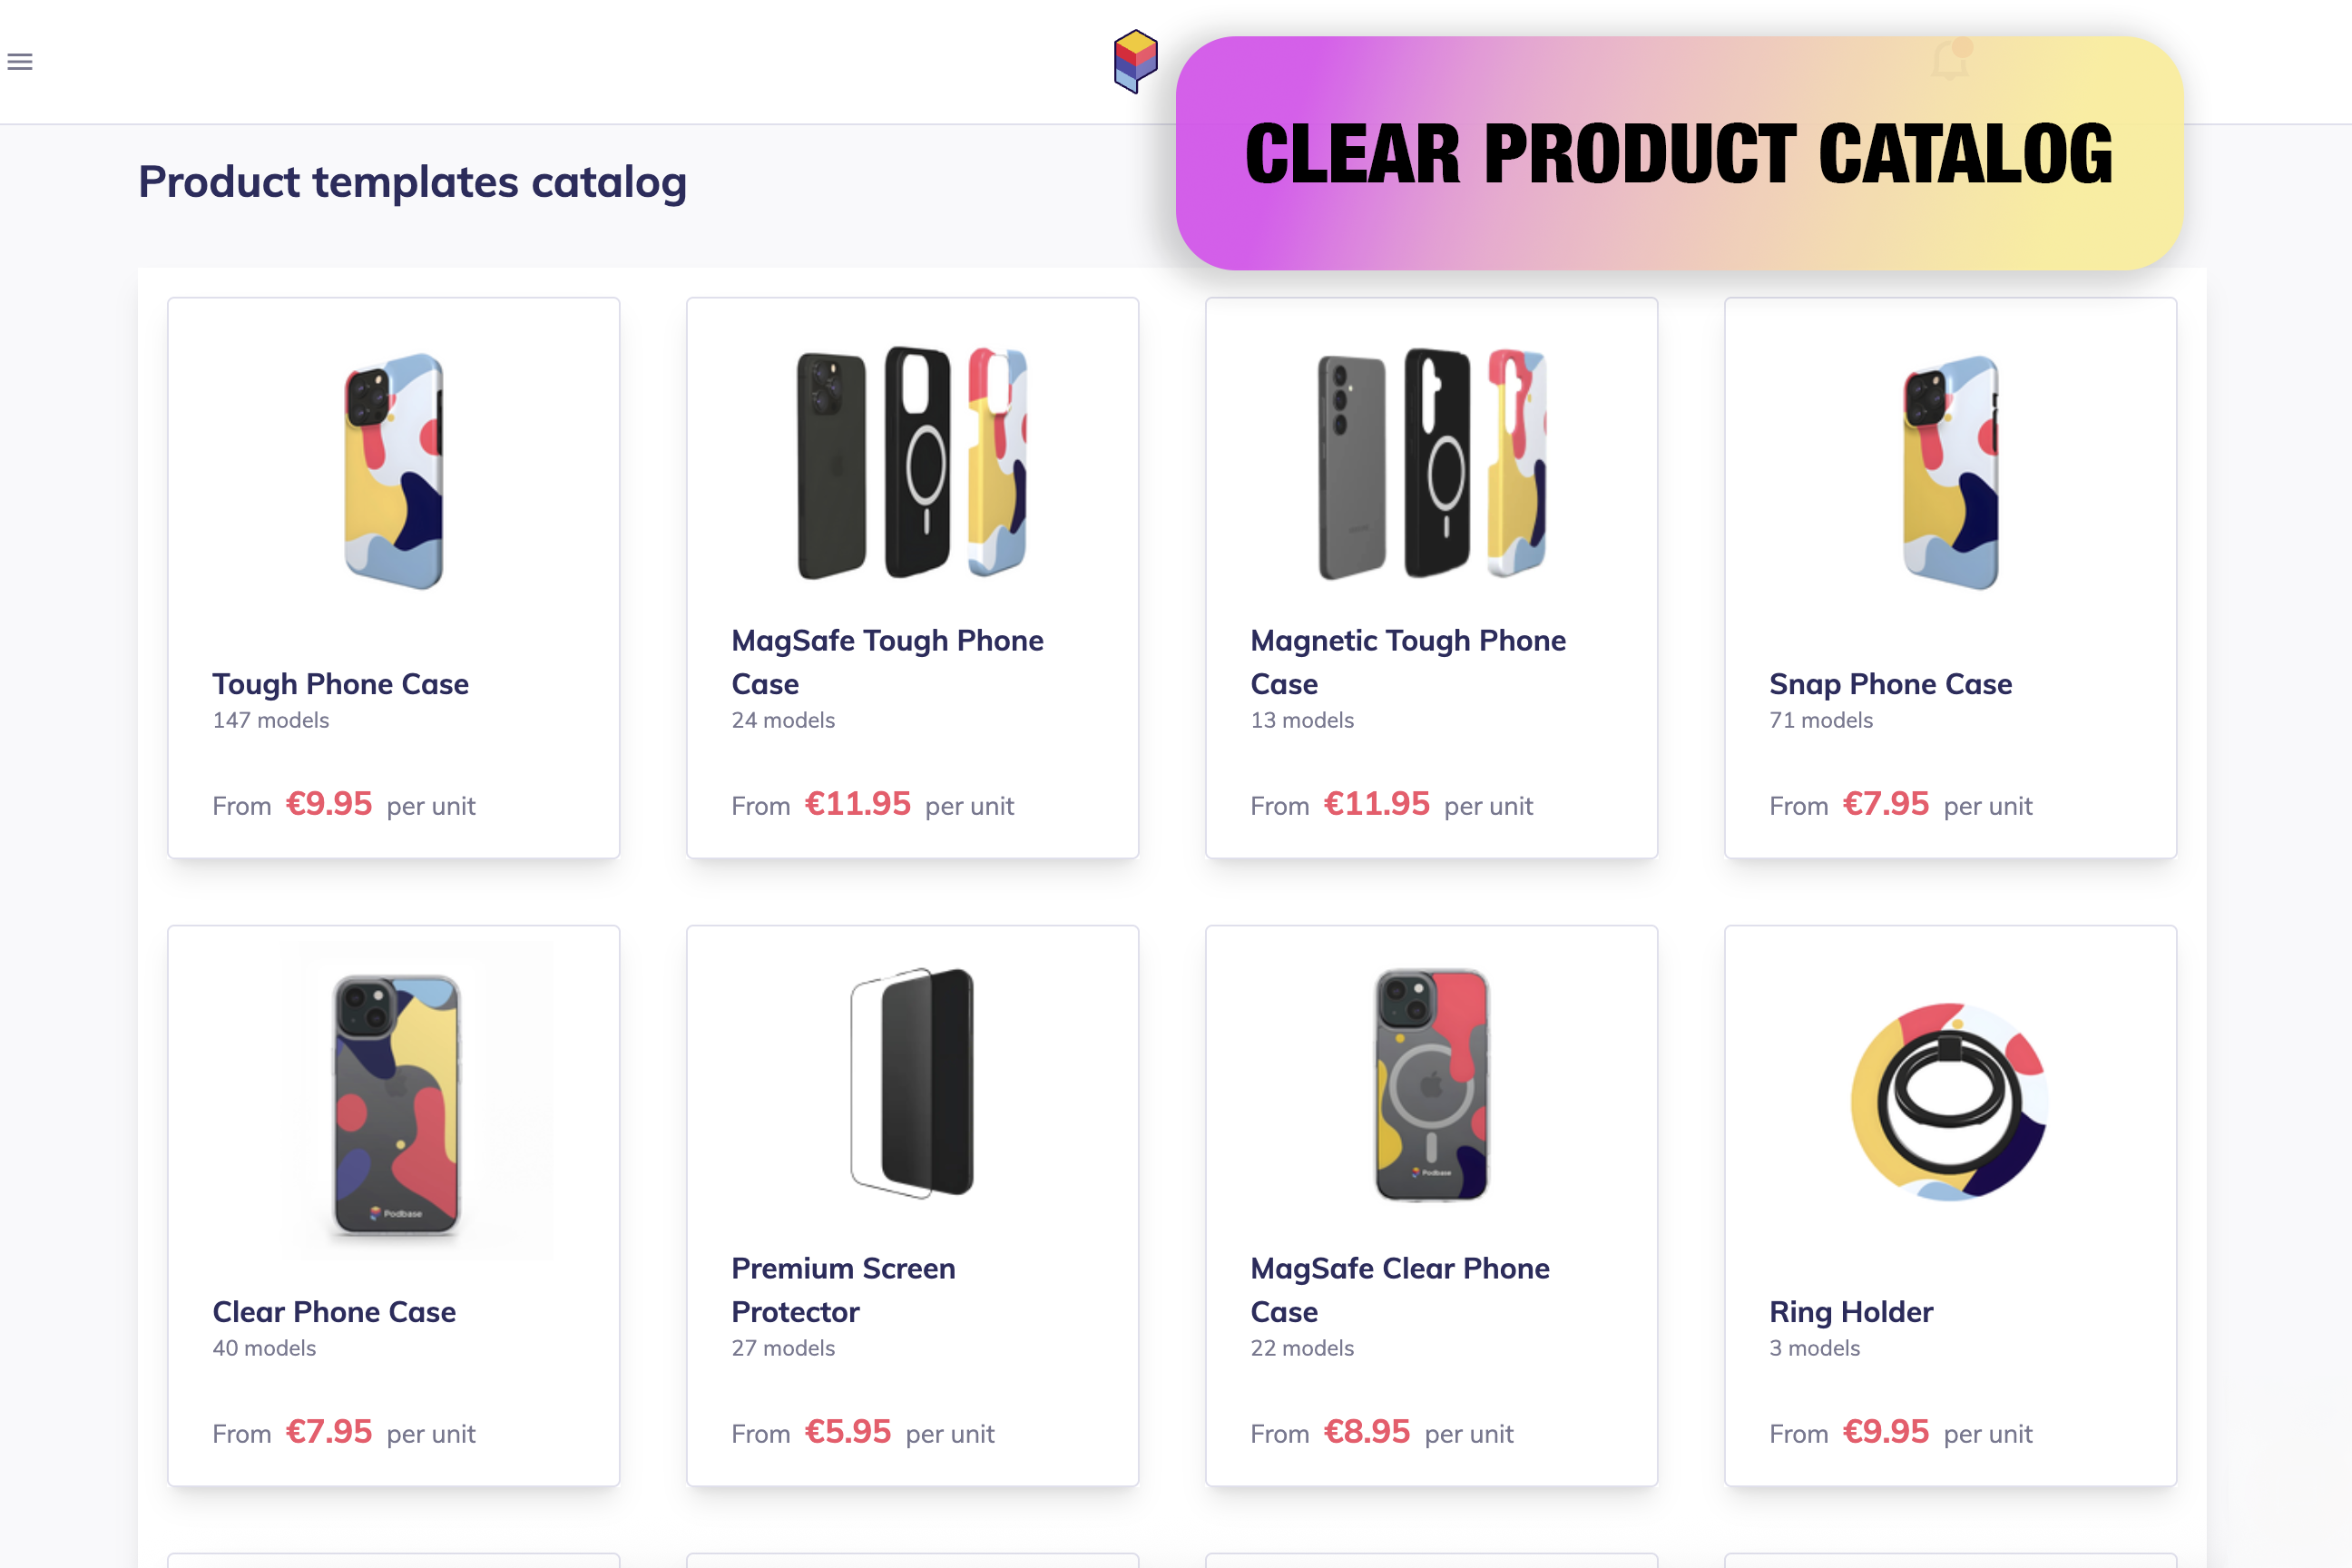Click the Clear Product Catalog banner
The height and width of the screenshot is (1568, 2352).
(1679, 153)
